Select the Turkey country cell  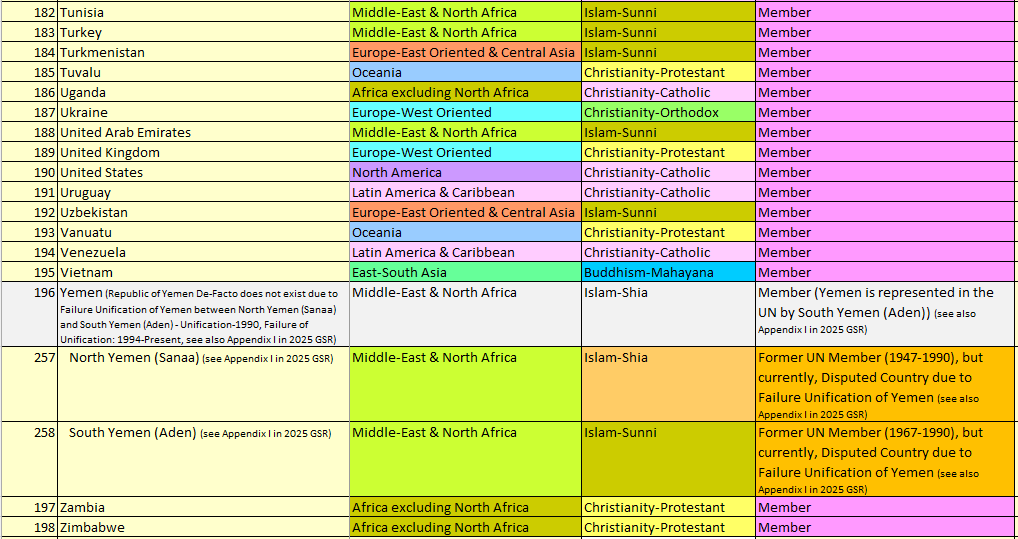[204, 32]
